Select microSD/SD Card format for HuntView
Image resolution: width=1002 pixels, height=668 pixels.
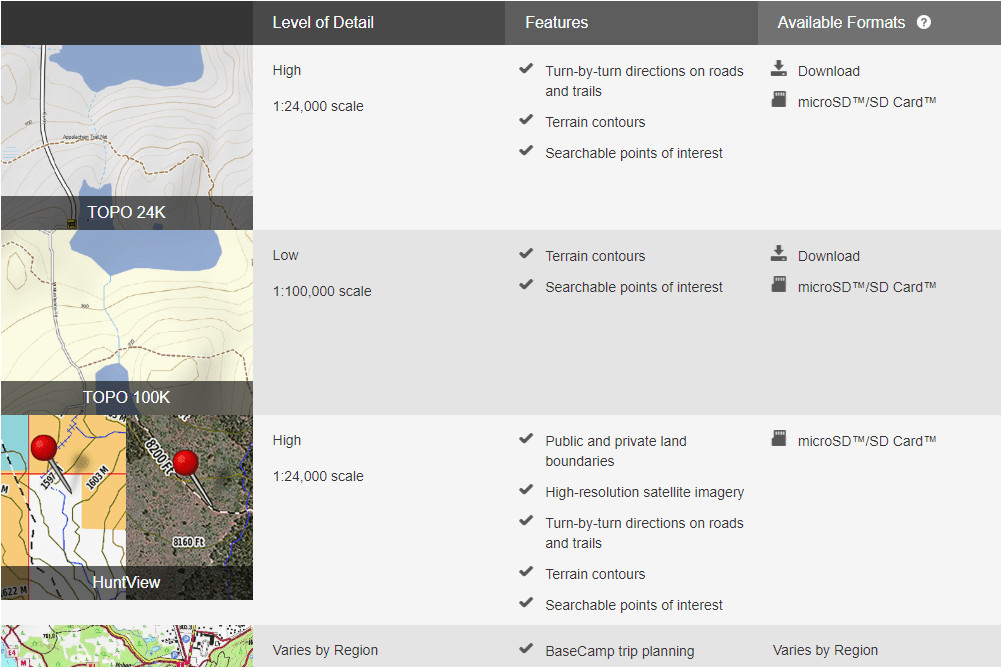[867, 441]
